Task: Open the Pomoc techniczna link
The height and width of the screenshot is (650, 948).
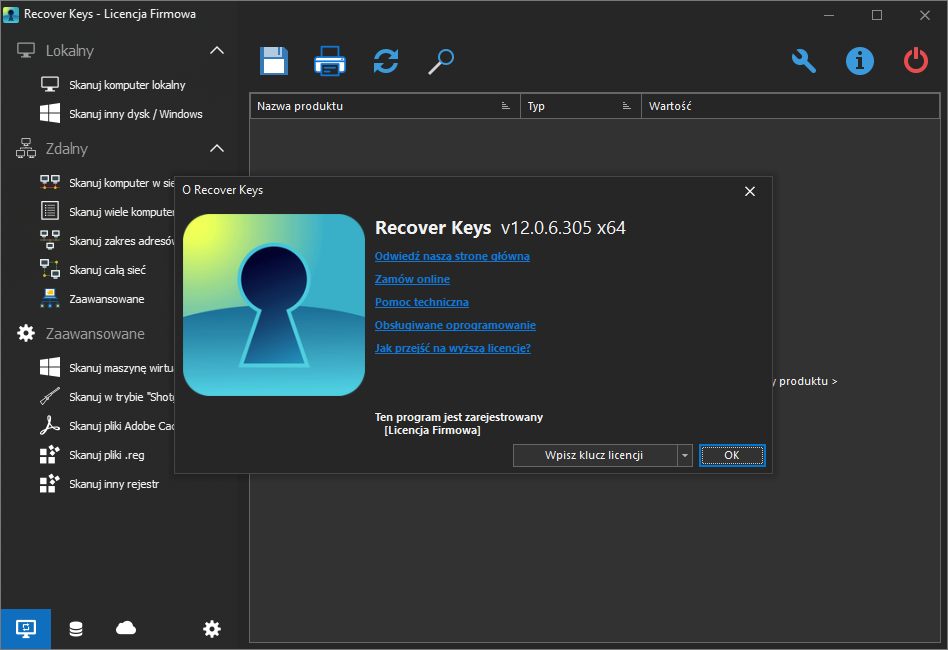Action: coord(422,302)
